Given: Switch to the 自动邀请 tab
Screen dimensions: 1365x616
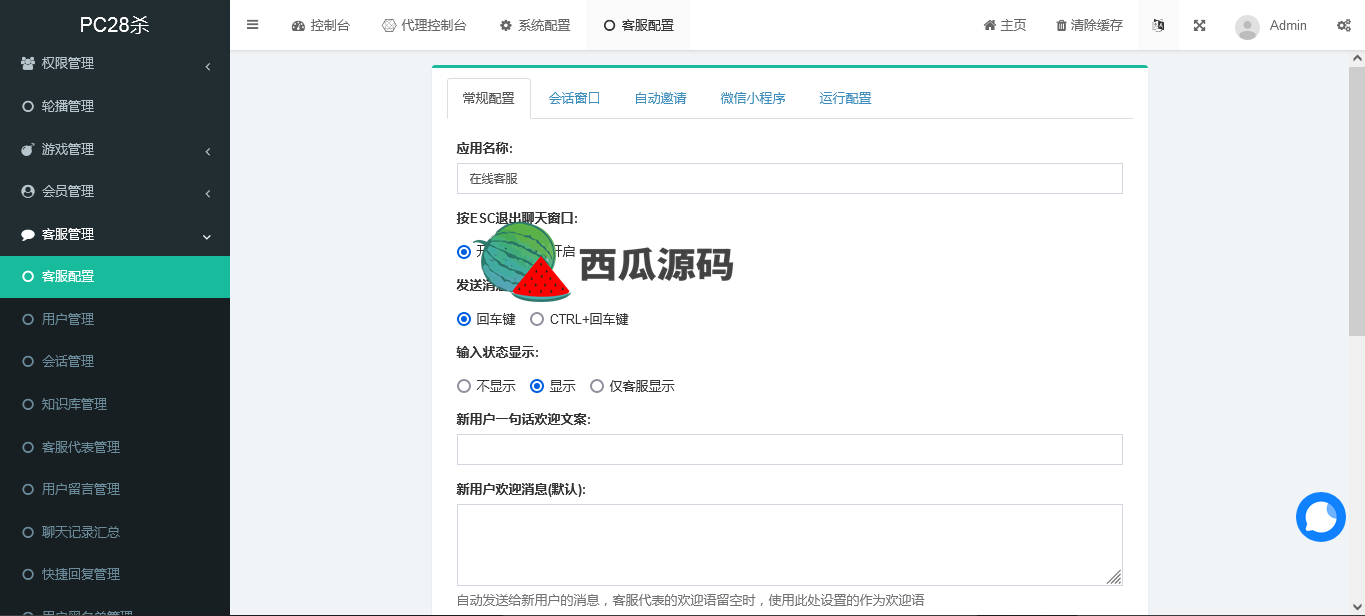Looking at the screenshot, I should (660, 98).
